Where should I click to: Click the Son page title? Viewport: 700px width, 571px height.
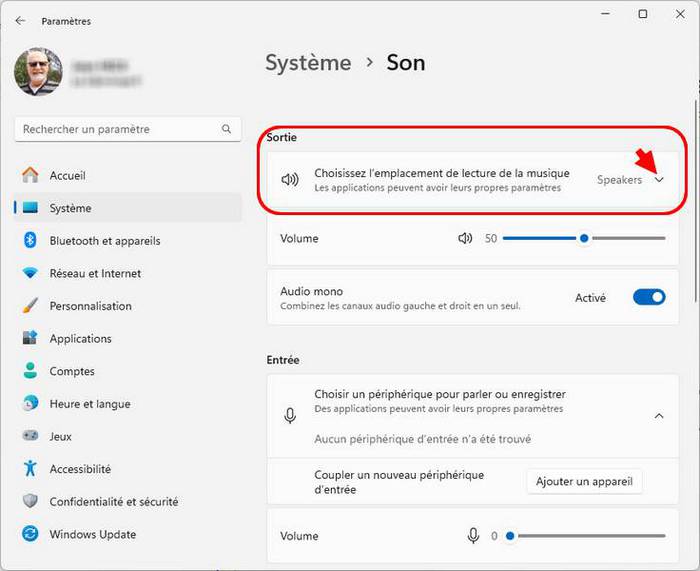pos(405,63)
